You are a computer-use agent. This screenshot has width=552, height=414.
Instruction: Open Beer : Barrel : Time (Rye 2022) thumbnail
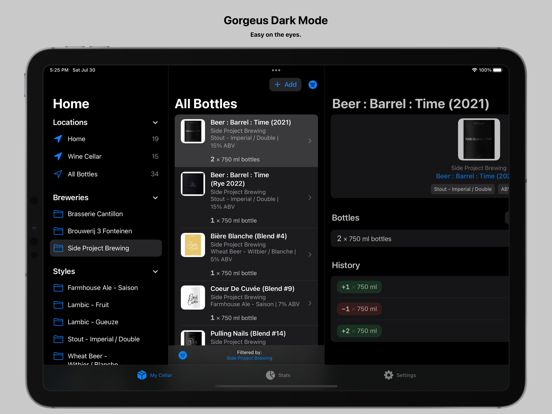pos(193,183)
